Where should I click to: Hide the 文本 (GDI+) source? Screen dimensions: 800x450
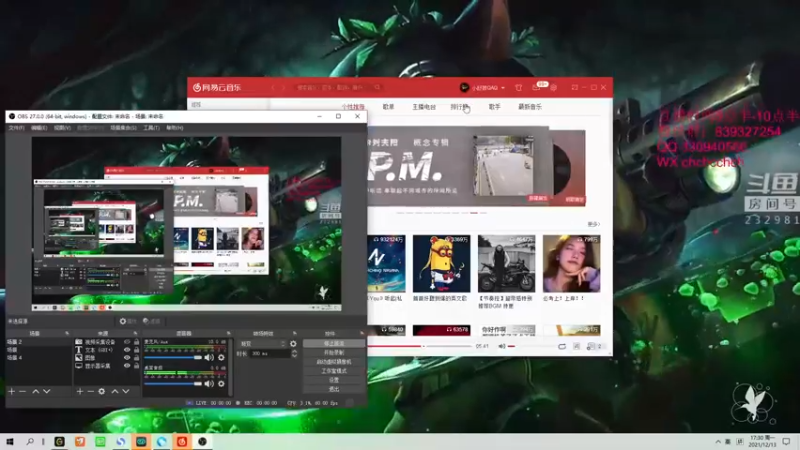tap(127, 350)
